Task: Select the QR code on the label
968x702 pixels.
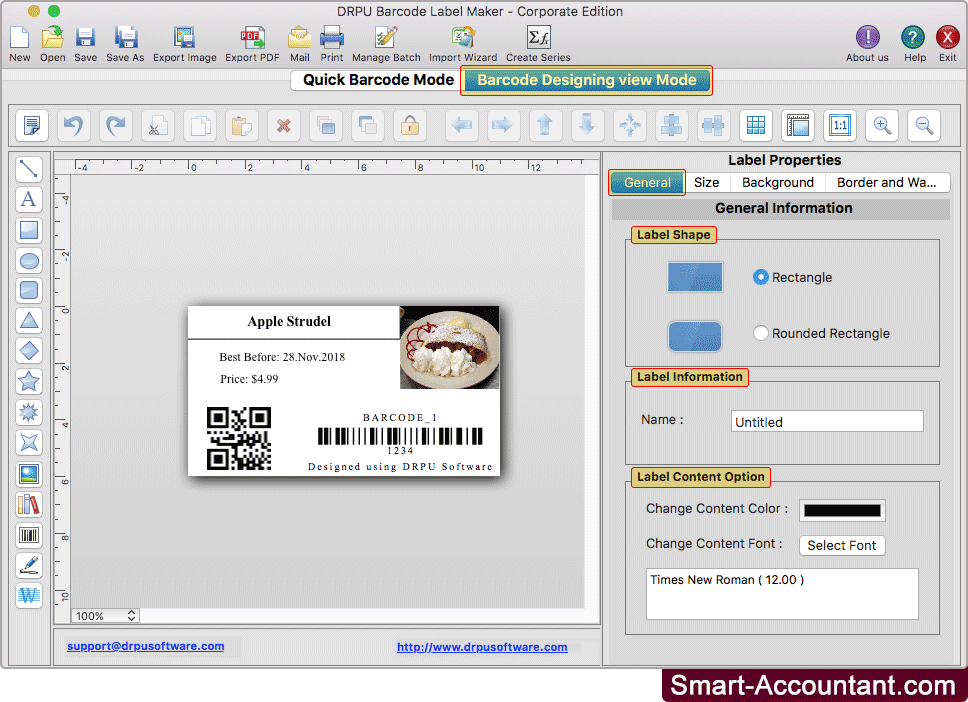Action: 239,438
